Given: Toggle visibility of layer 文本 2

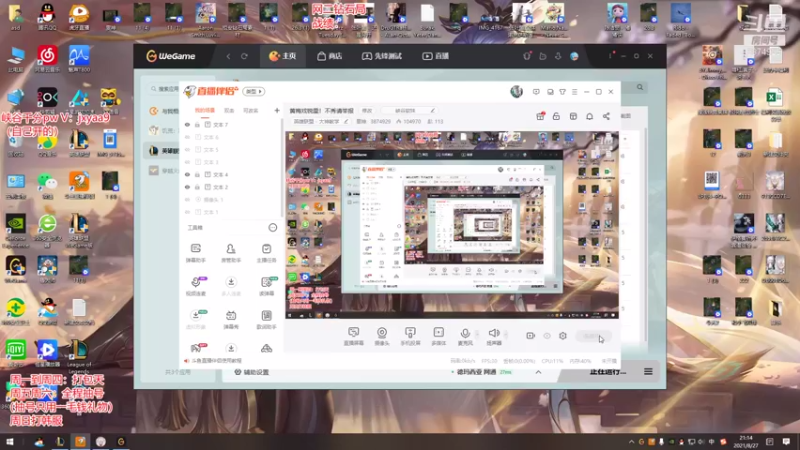Looking at the screenshot, I should tap(187, 187).
